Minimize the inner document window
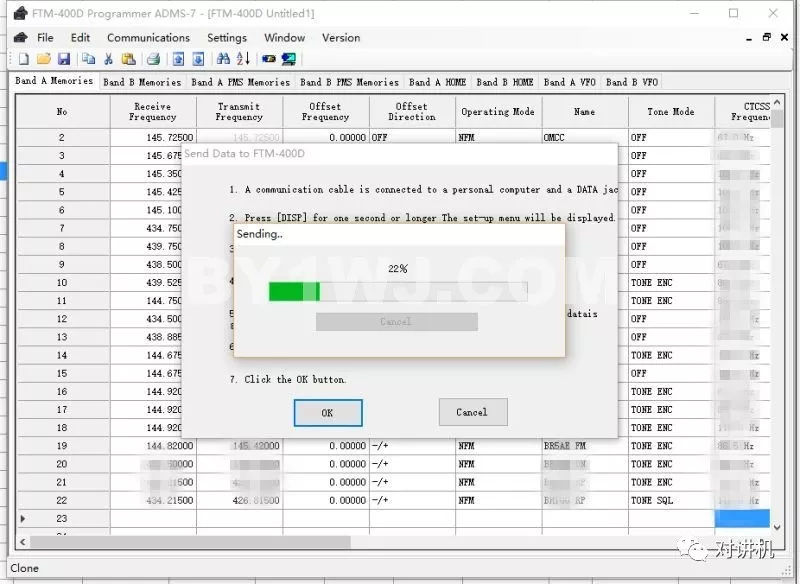 click(748, 38)
